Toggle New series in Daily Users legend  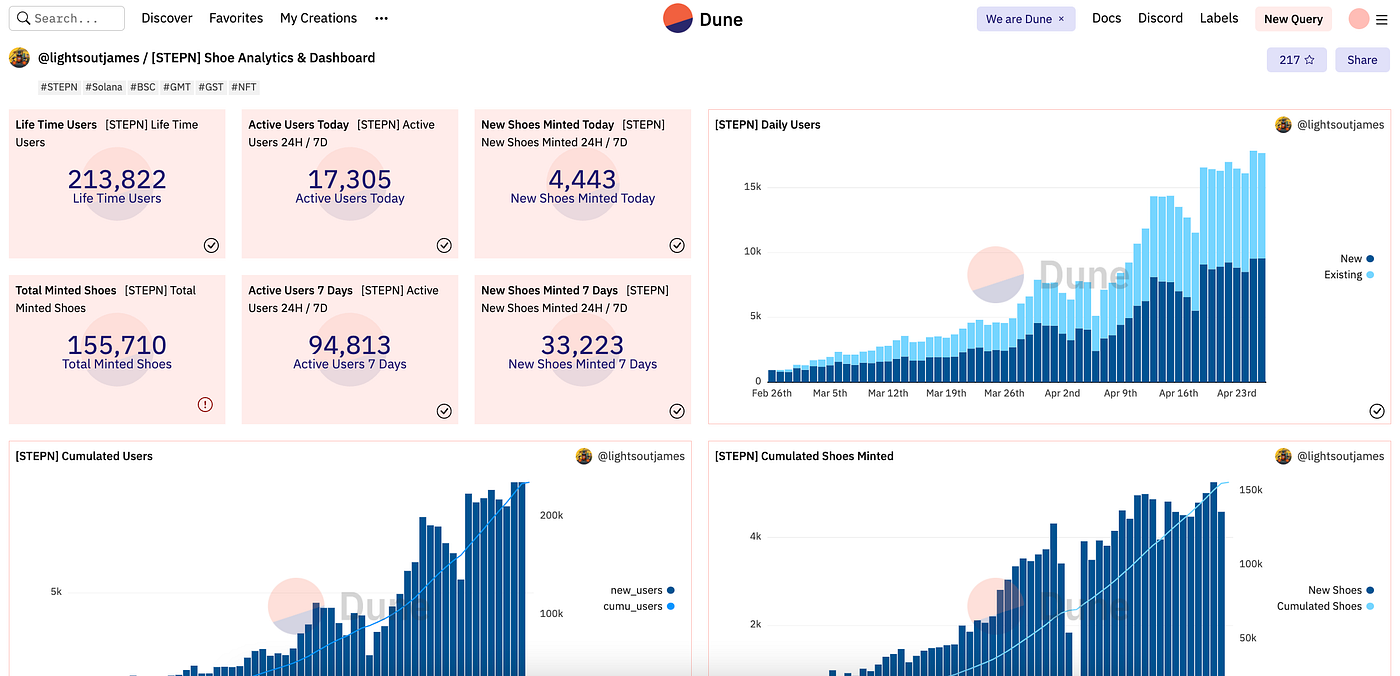point(1357,258)
